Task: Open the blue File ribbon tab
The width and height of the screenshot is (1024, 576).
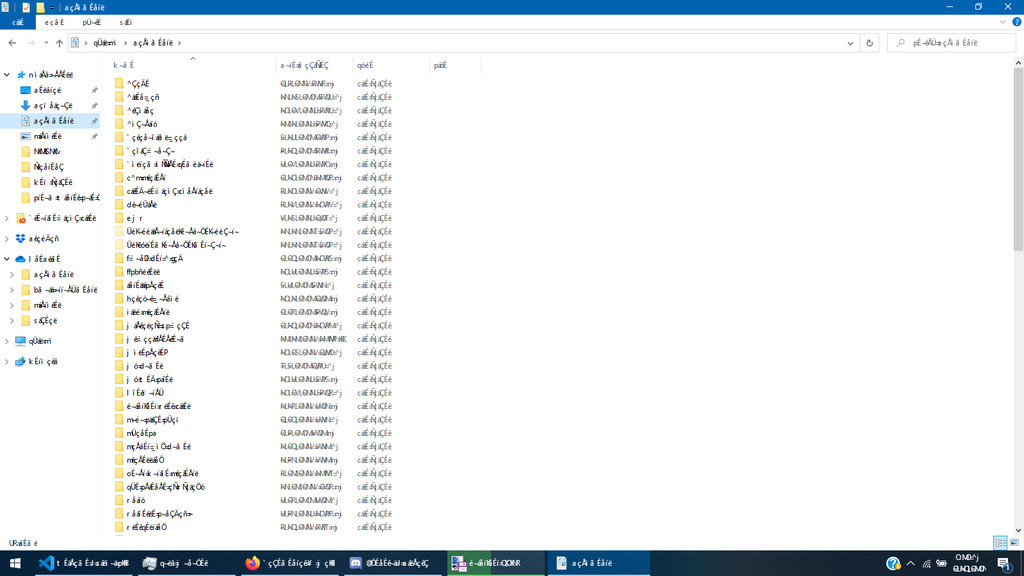Action: tap(19, 21)
